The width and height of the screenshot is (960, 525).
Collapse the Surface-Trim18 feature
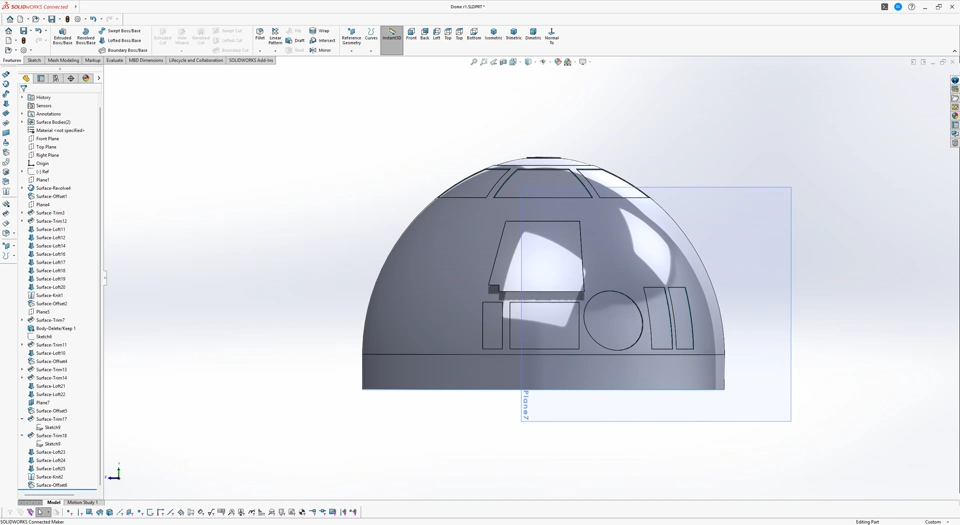point(22,436)
